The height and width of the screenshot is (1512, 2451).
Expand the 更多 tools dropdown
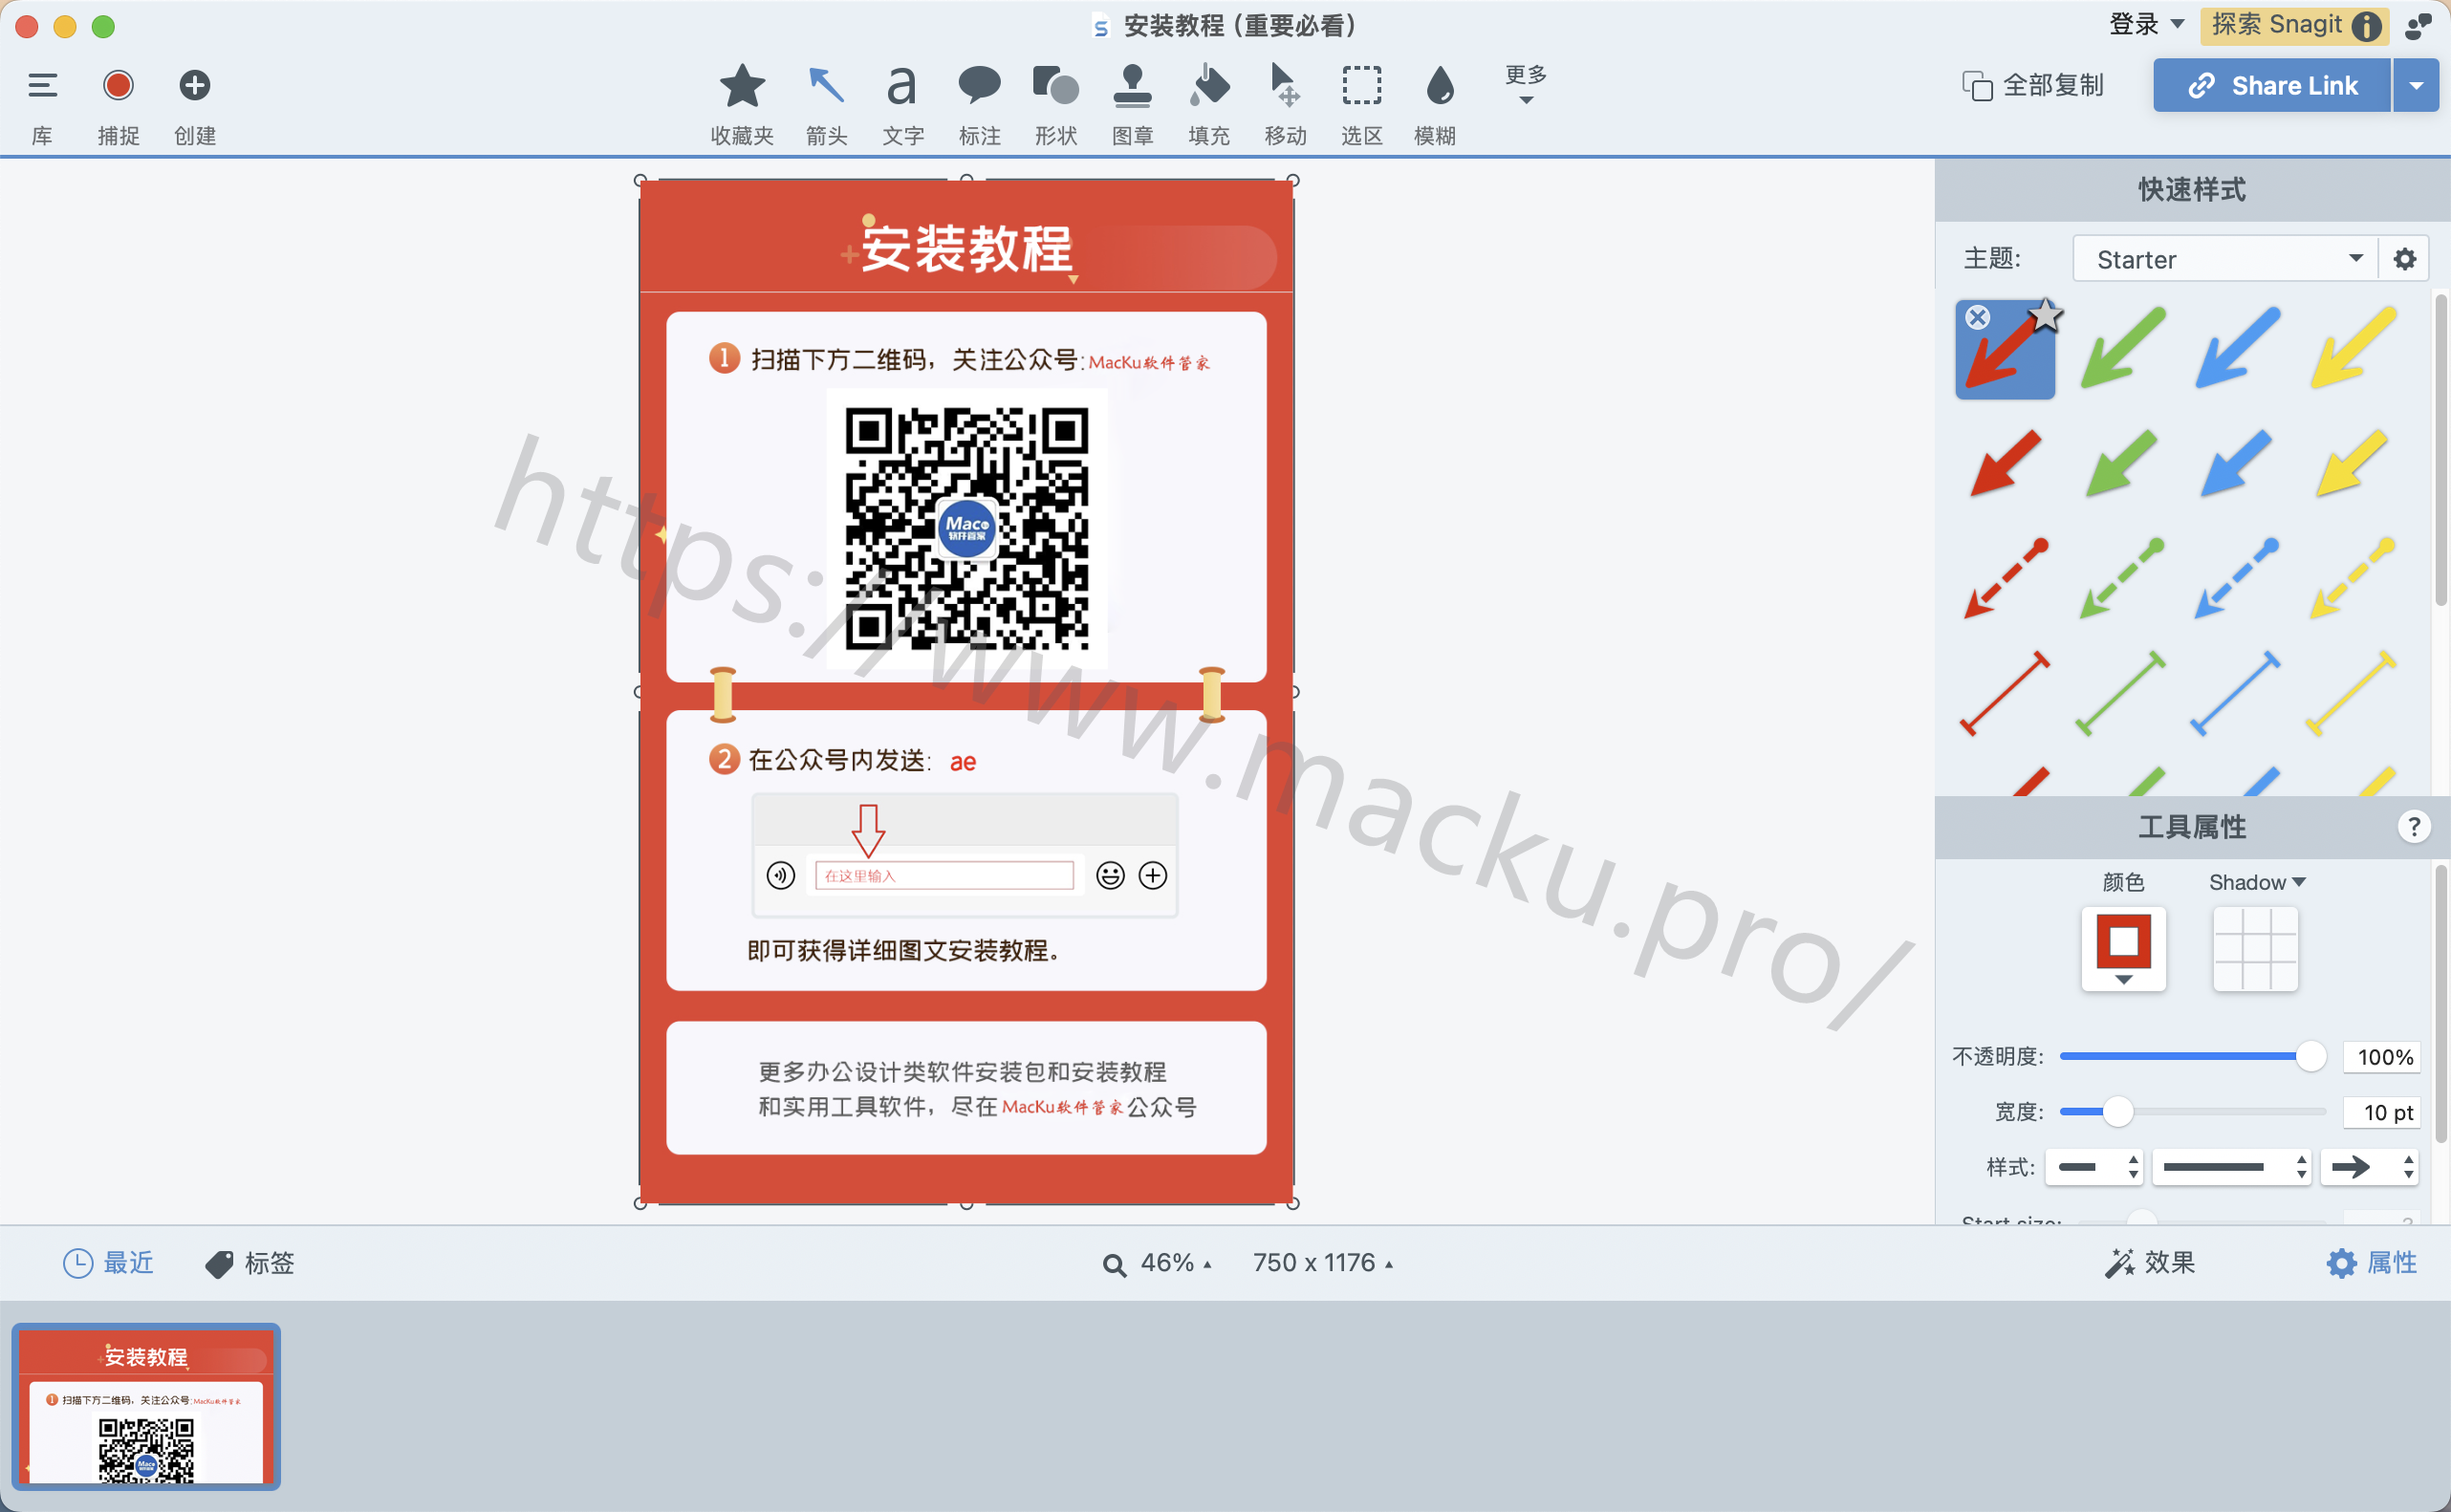[x=1525, y=85]
